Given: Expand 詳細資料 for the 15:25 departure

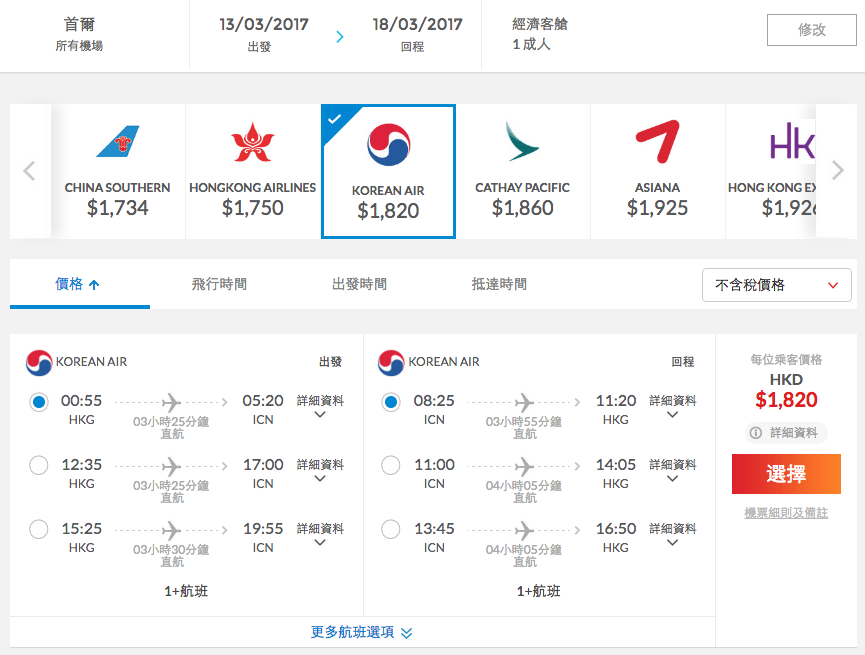Looking at the screenshot, I should pos(320,535).
